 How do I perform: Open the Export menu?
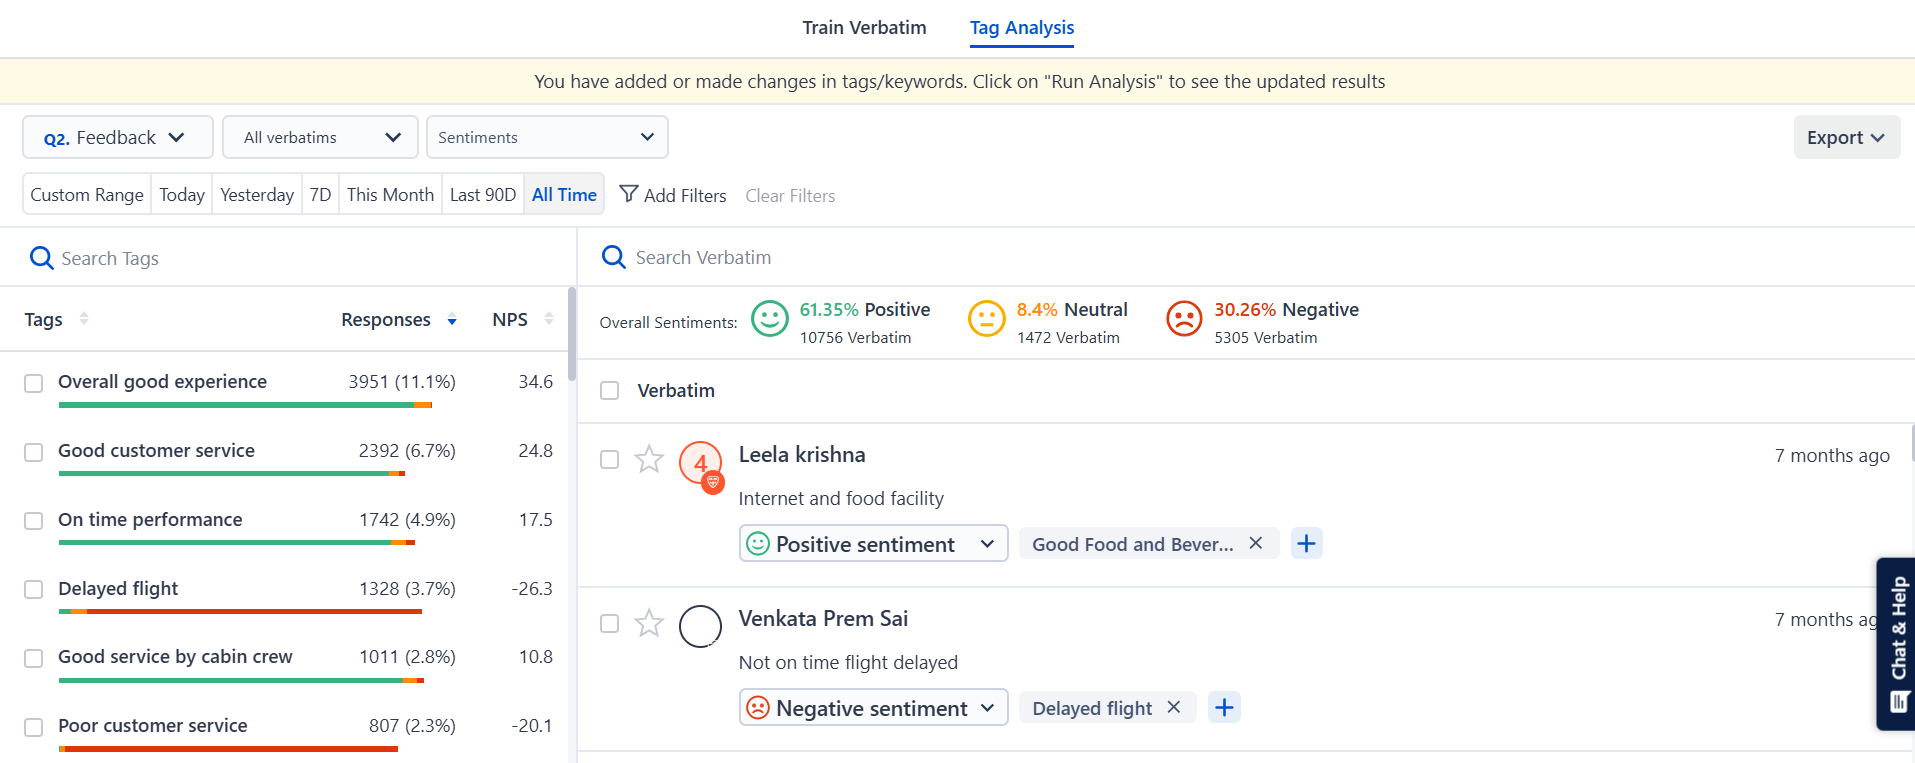tap(1845, 137)
